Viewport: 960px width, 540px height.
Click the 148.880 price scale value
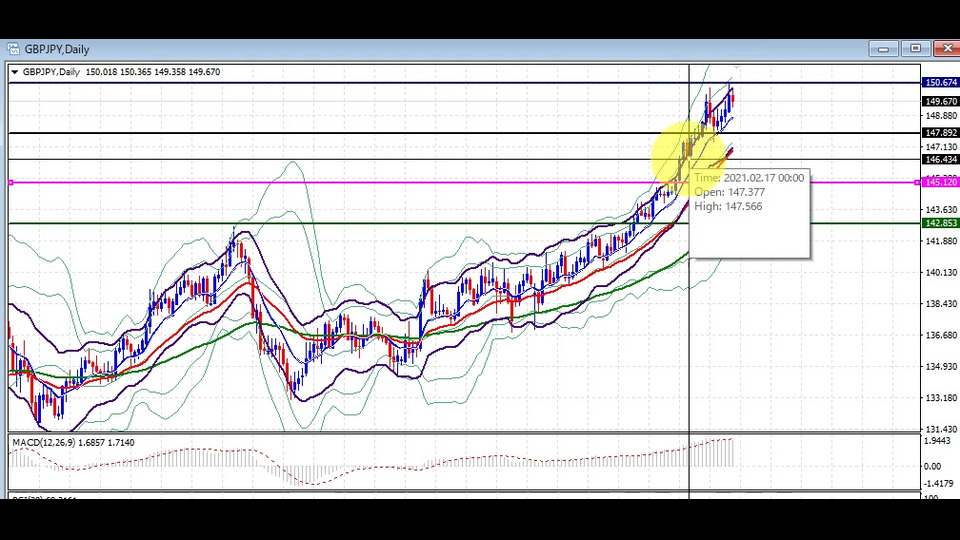[941, 116]
